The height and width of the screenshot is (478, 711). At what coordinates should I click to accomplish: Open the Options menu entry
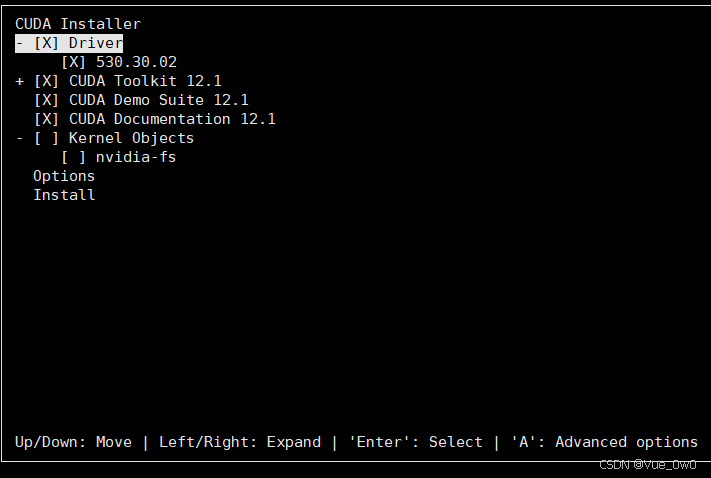(x=64, y=176)
